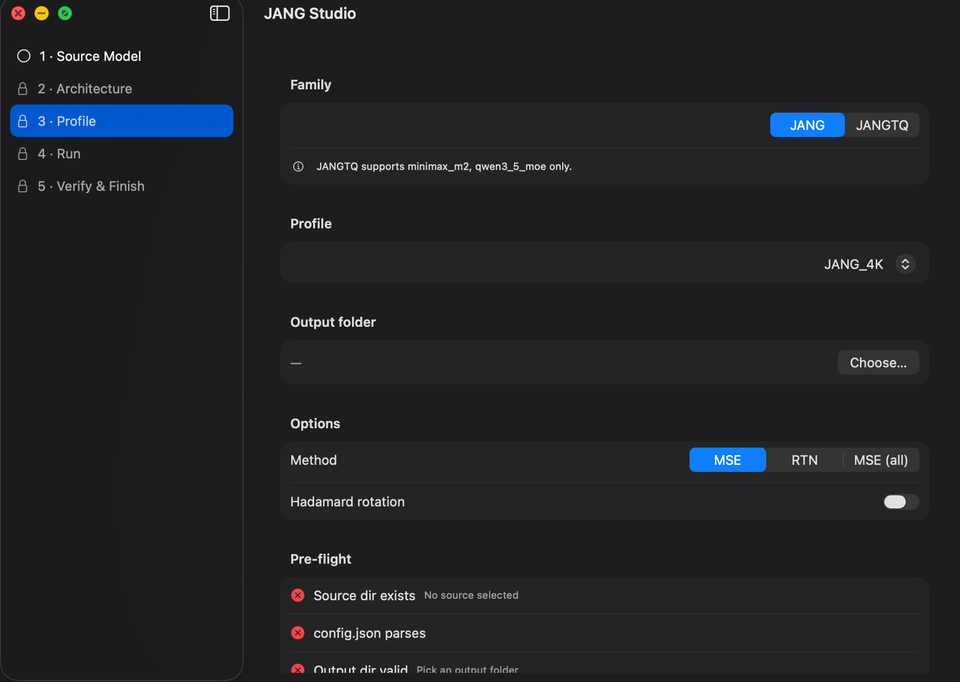Choose the MSE (all) method

[x=880, y=460]
